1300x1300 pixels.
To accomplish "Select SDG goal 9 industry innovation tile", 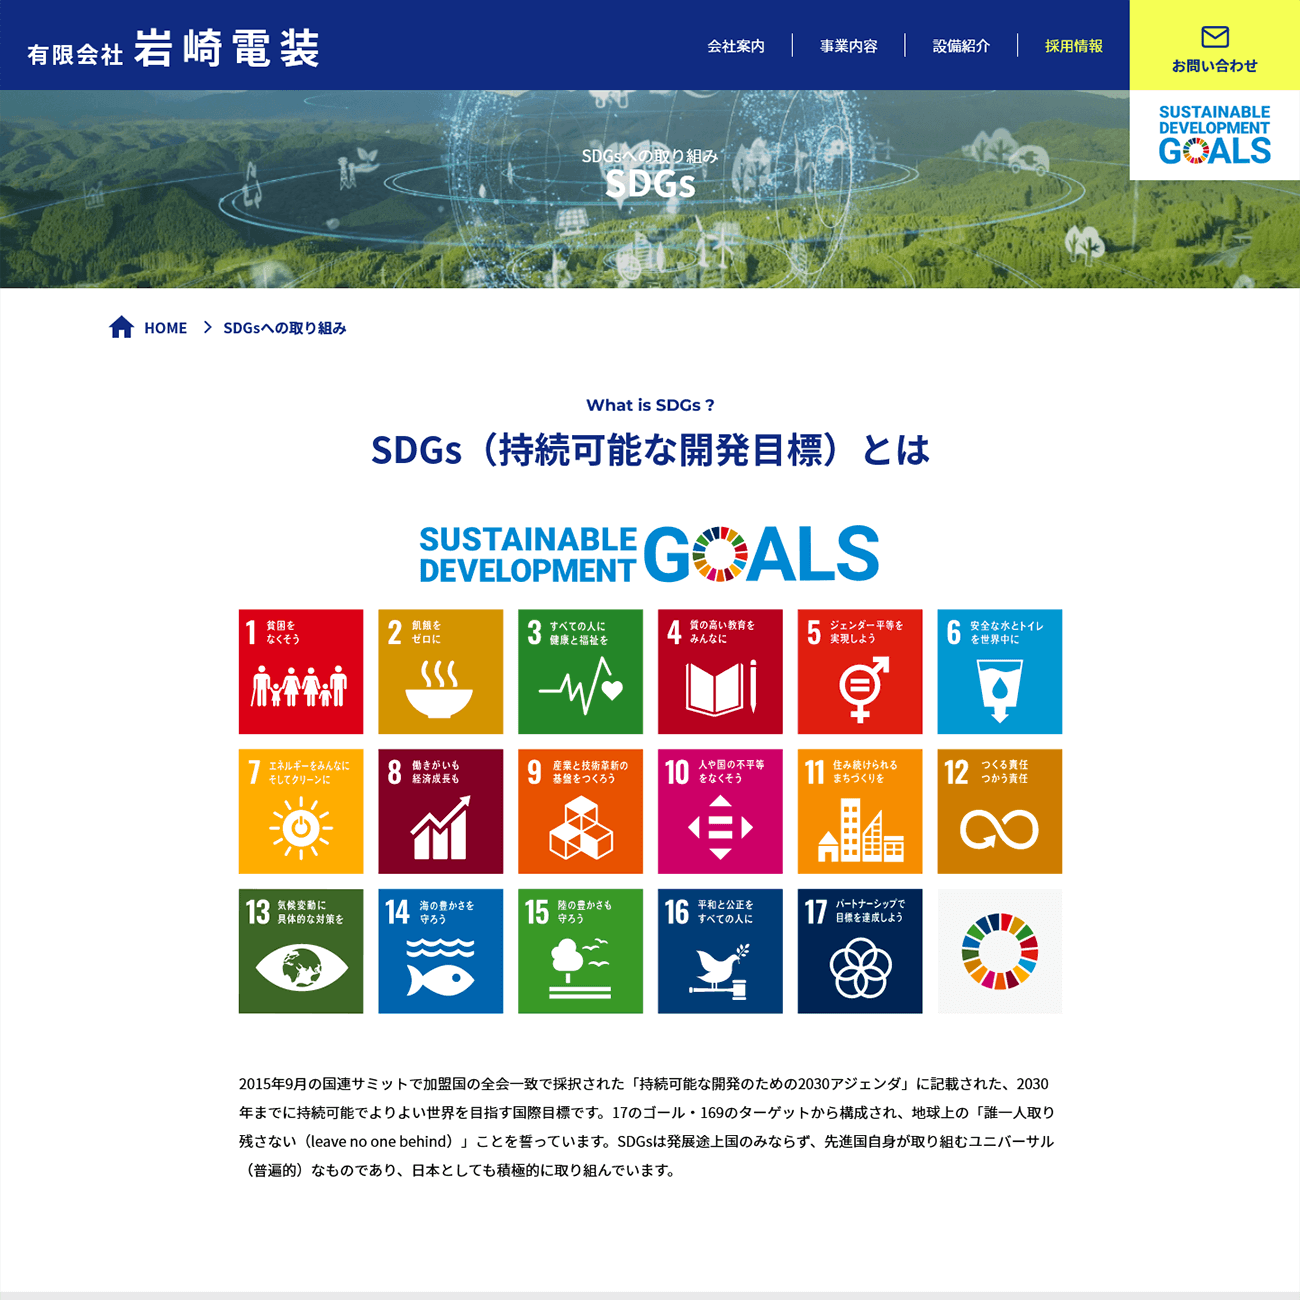I will (x=580, y=812).
